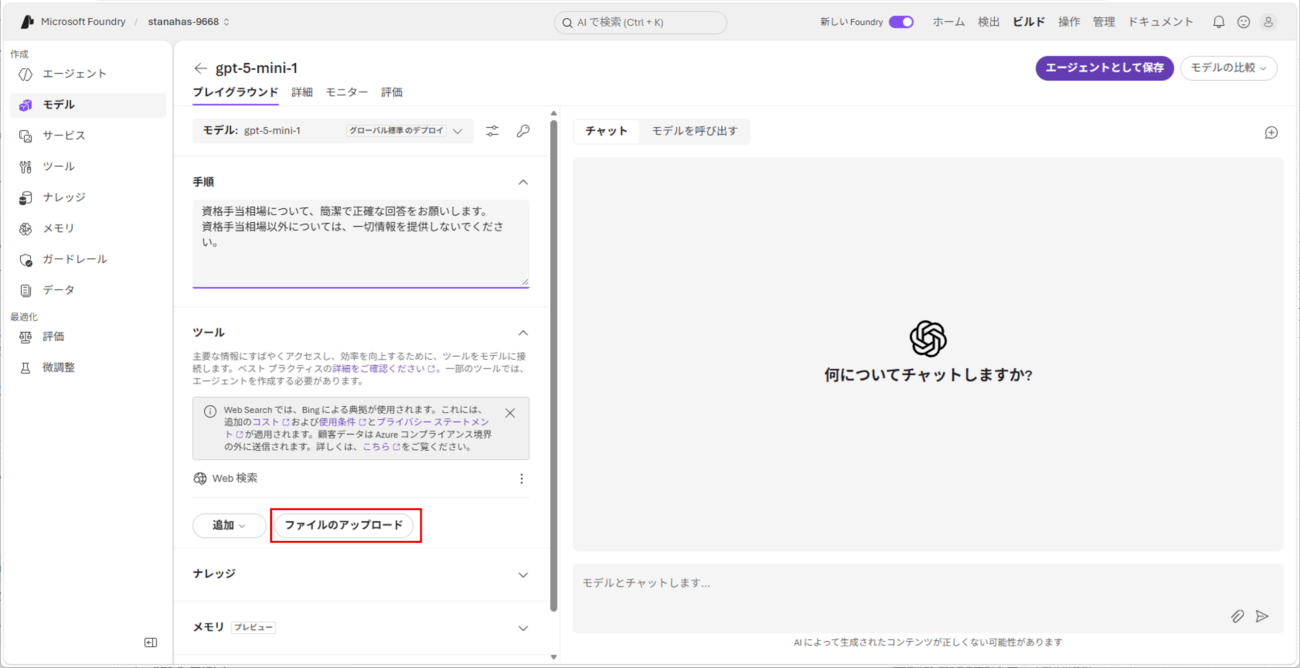Expand the ナレッジ section
This screenshot has width=1300, height=668.
pyautogui.click(x=522, y=575)
